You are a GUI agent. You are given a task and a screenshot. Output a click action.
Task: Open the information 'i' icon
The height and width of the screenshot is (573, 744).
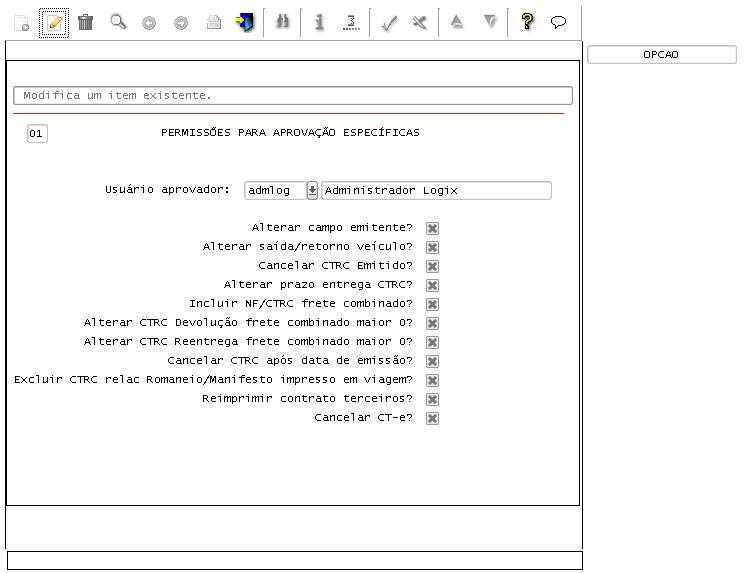319,22
